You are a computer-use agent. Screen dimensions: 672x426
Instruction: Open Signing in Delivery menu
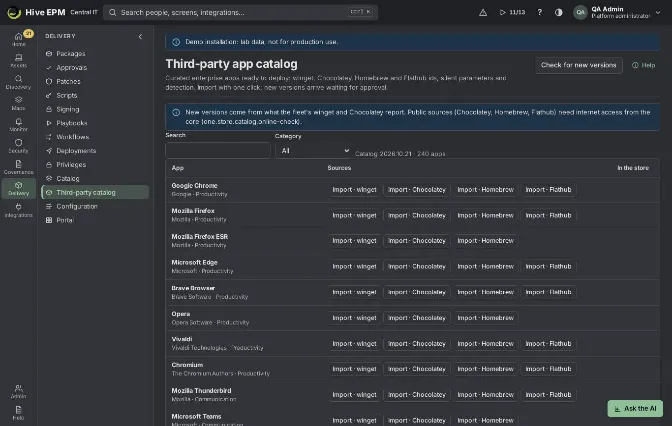pyautogui.click(x=95, y=109)
